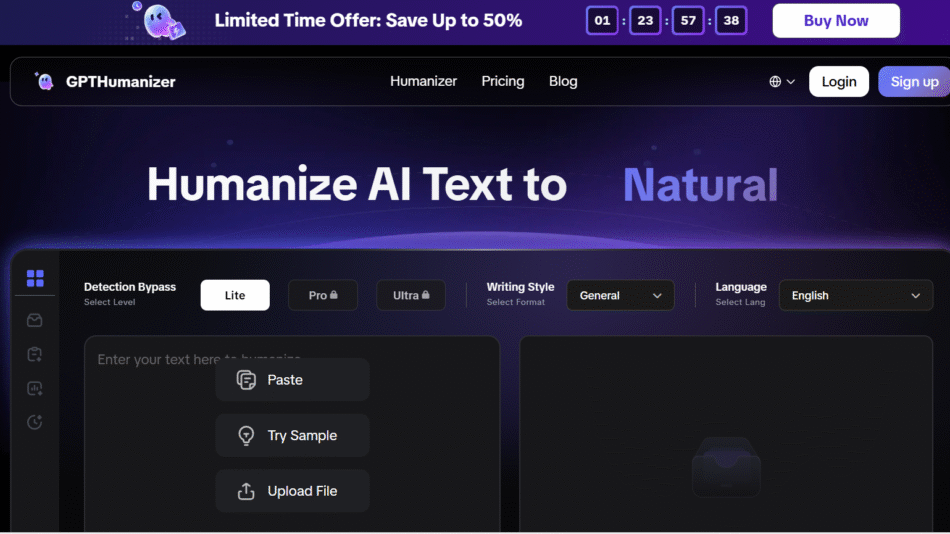Select the Lite detection bypass level
The width and height of the screenshot is (950, 534).
click(235, 295)
